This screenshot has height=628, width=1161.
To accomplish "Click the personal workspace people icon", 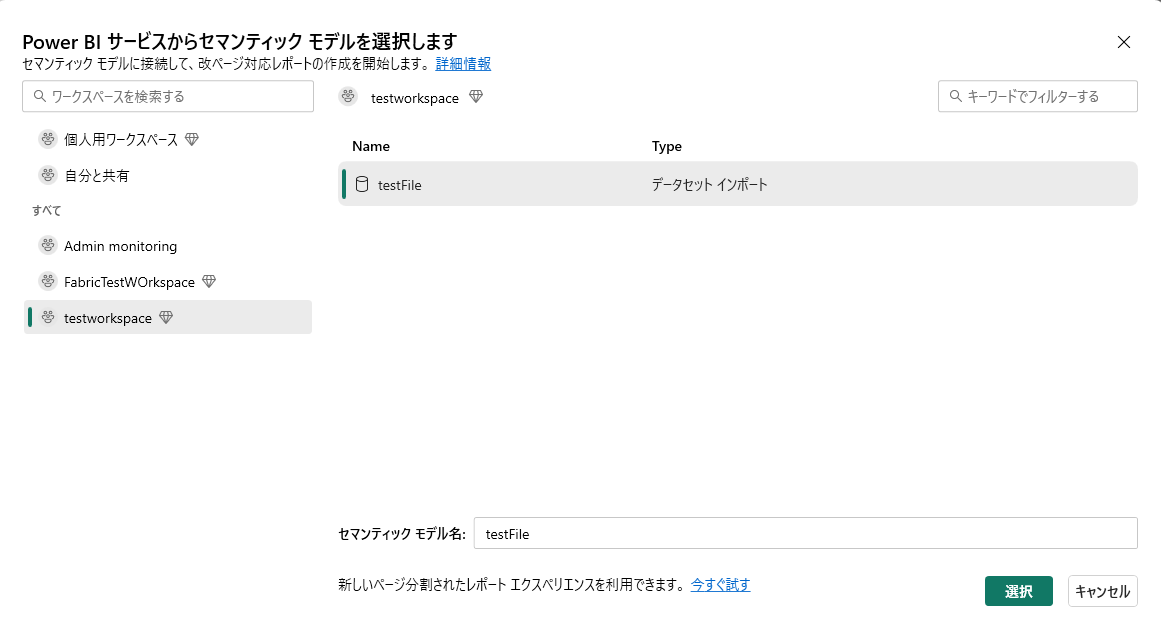I will click(x=48, y=139).
